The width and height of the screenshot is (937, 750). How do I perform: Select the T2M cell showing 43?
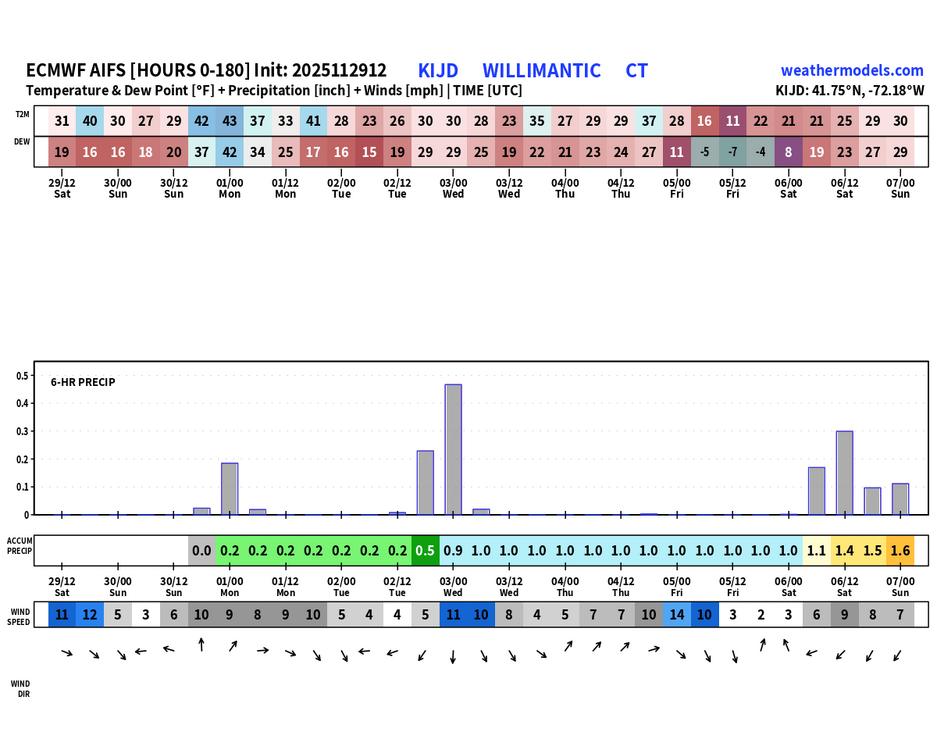(x=229, y=121)
